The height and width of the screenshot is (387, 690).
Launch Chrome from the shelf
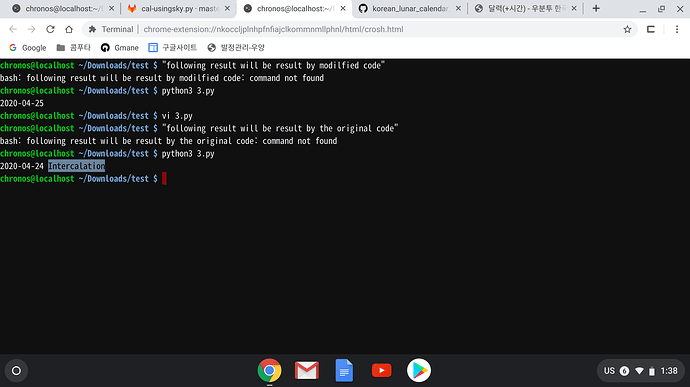coord(269,371)
